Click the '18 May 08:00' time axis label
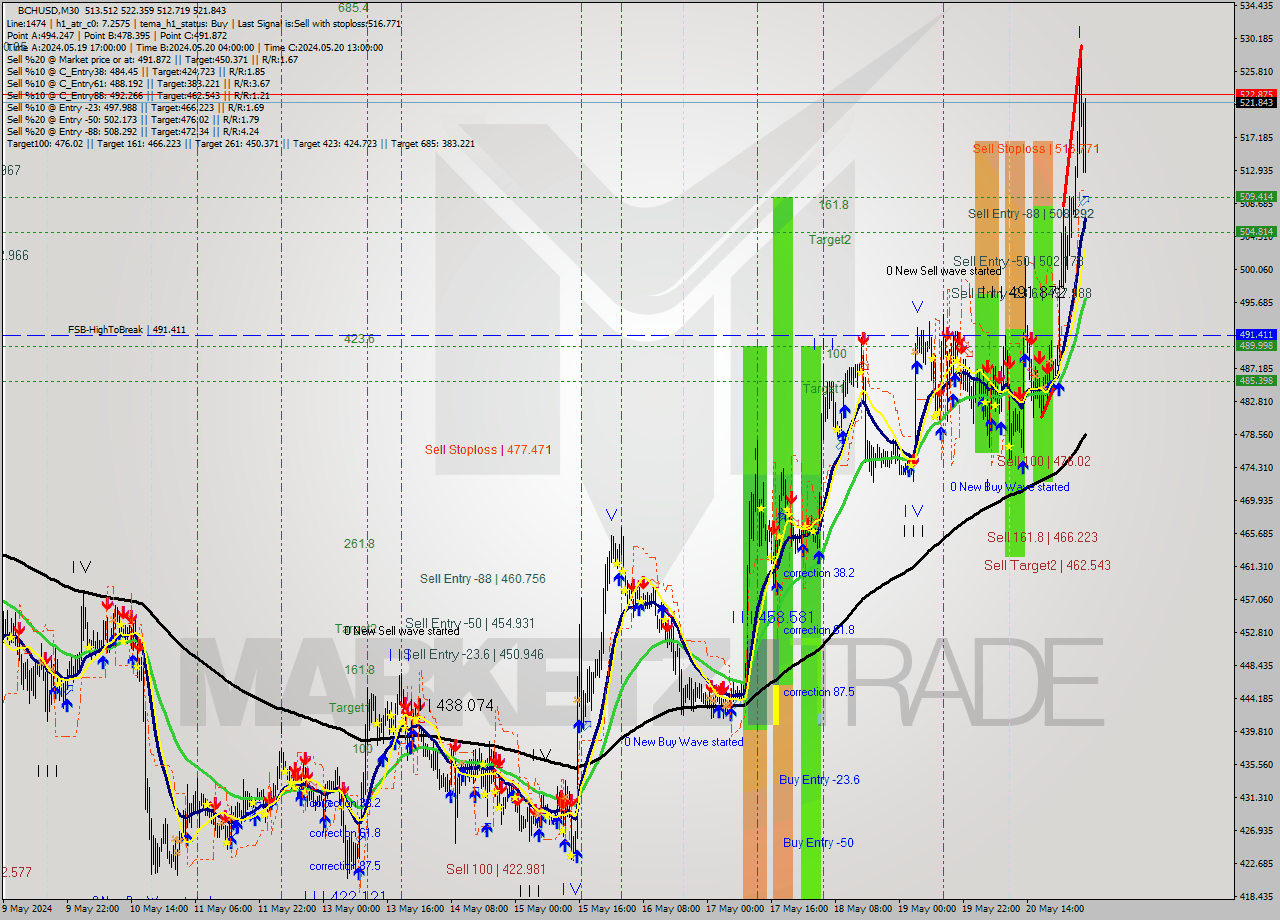The width and height of the screenshot is (1280, 920). coord(864,909)
